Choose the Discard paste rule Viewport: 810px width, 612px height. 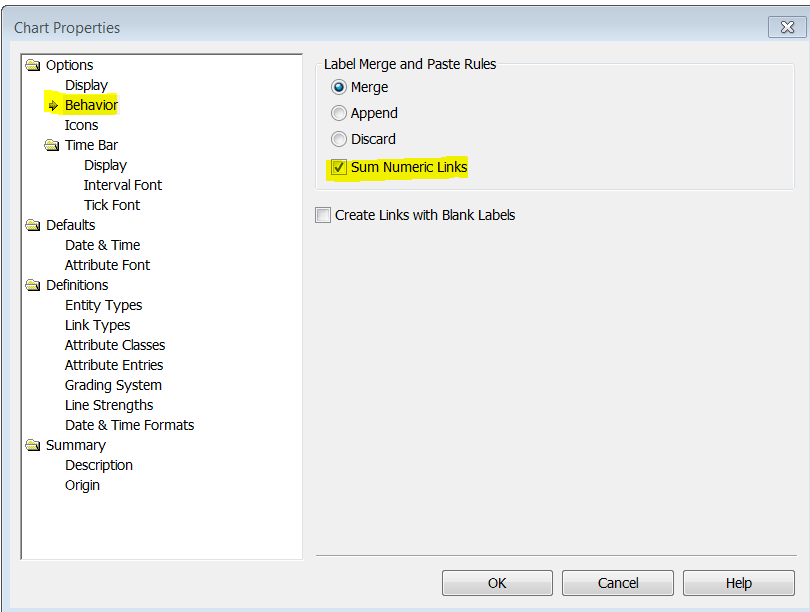339,139
